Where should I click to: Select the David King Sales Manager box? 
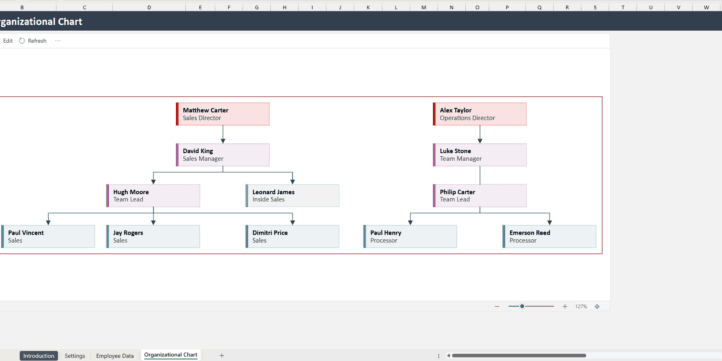click(223, 155)
